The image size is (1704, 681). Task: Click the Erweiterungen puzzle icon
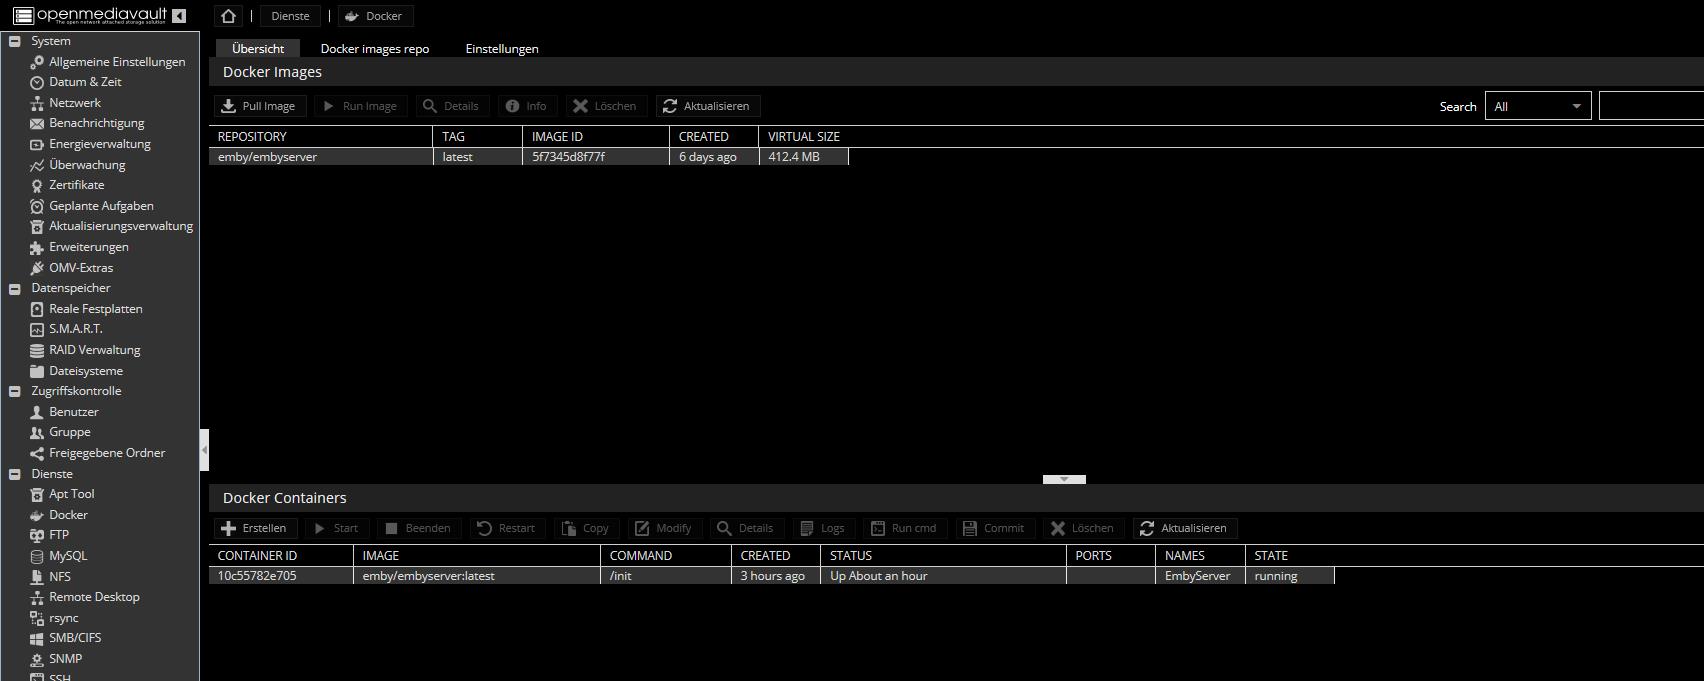[37, 247]
